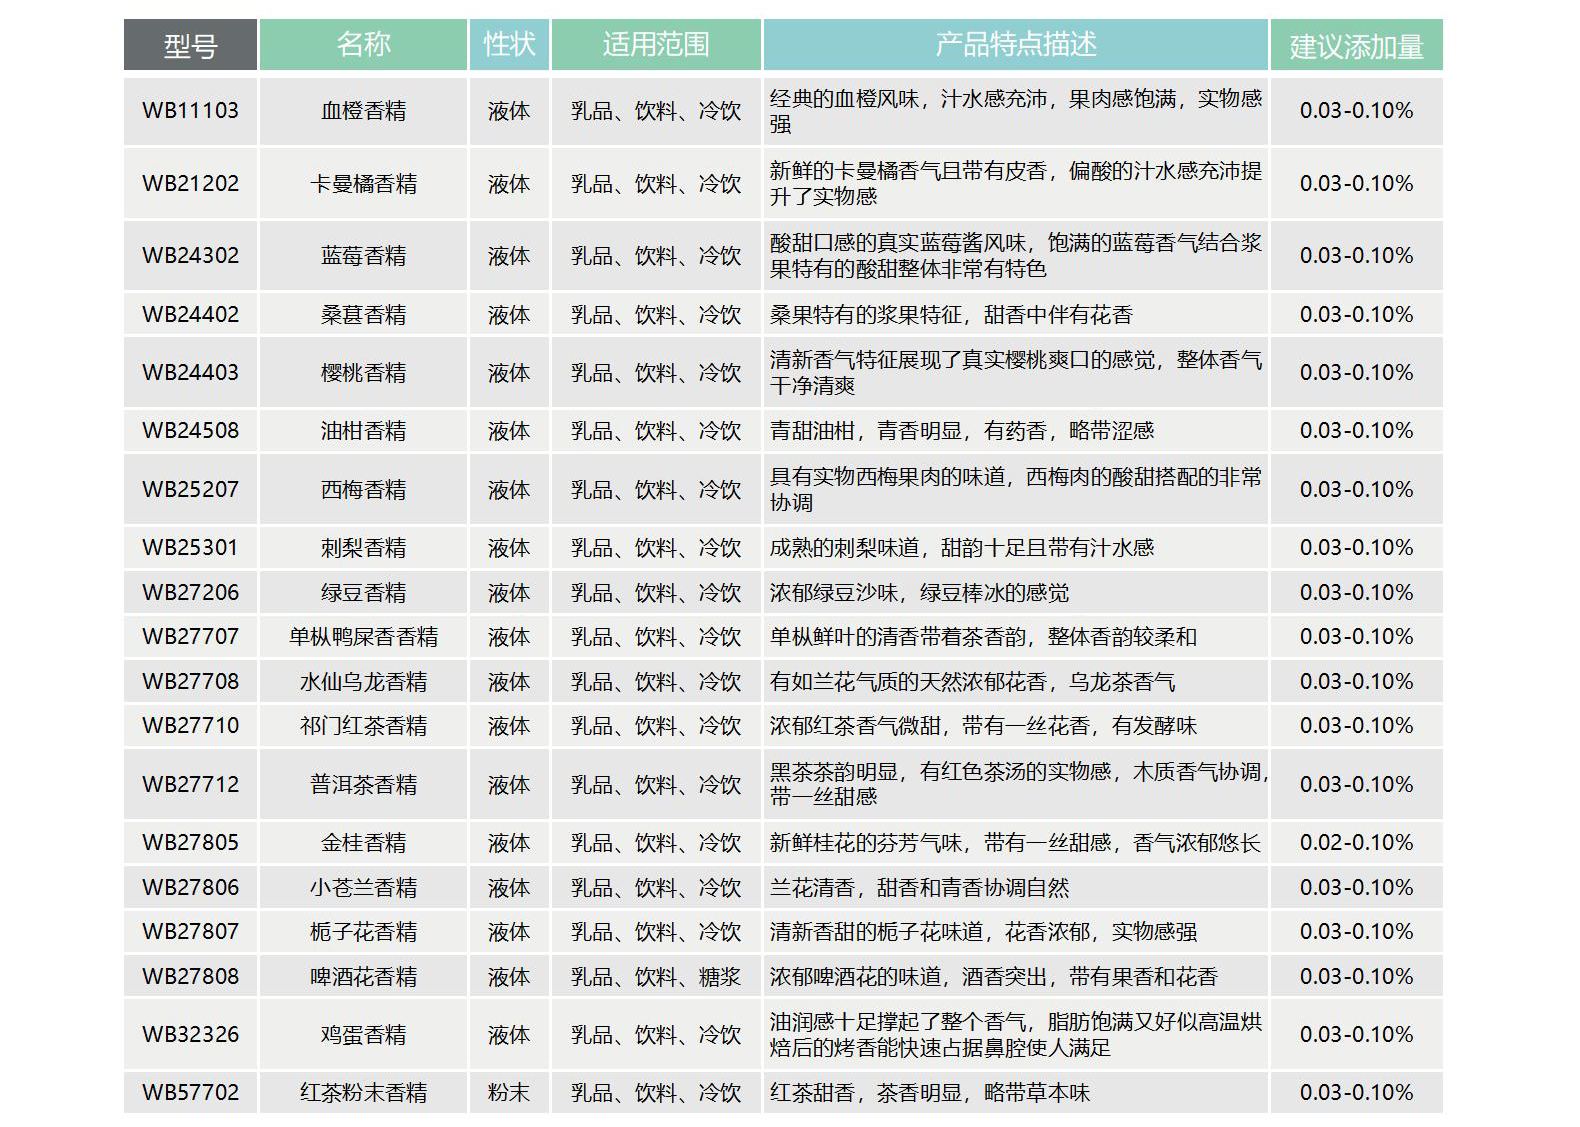Click description 浓郁绿豆沙味，绿豆棒冰的感觉
The width and height of the screenshot is (1580, 1127).
[x=919, y=593]
